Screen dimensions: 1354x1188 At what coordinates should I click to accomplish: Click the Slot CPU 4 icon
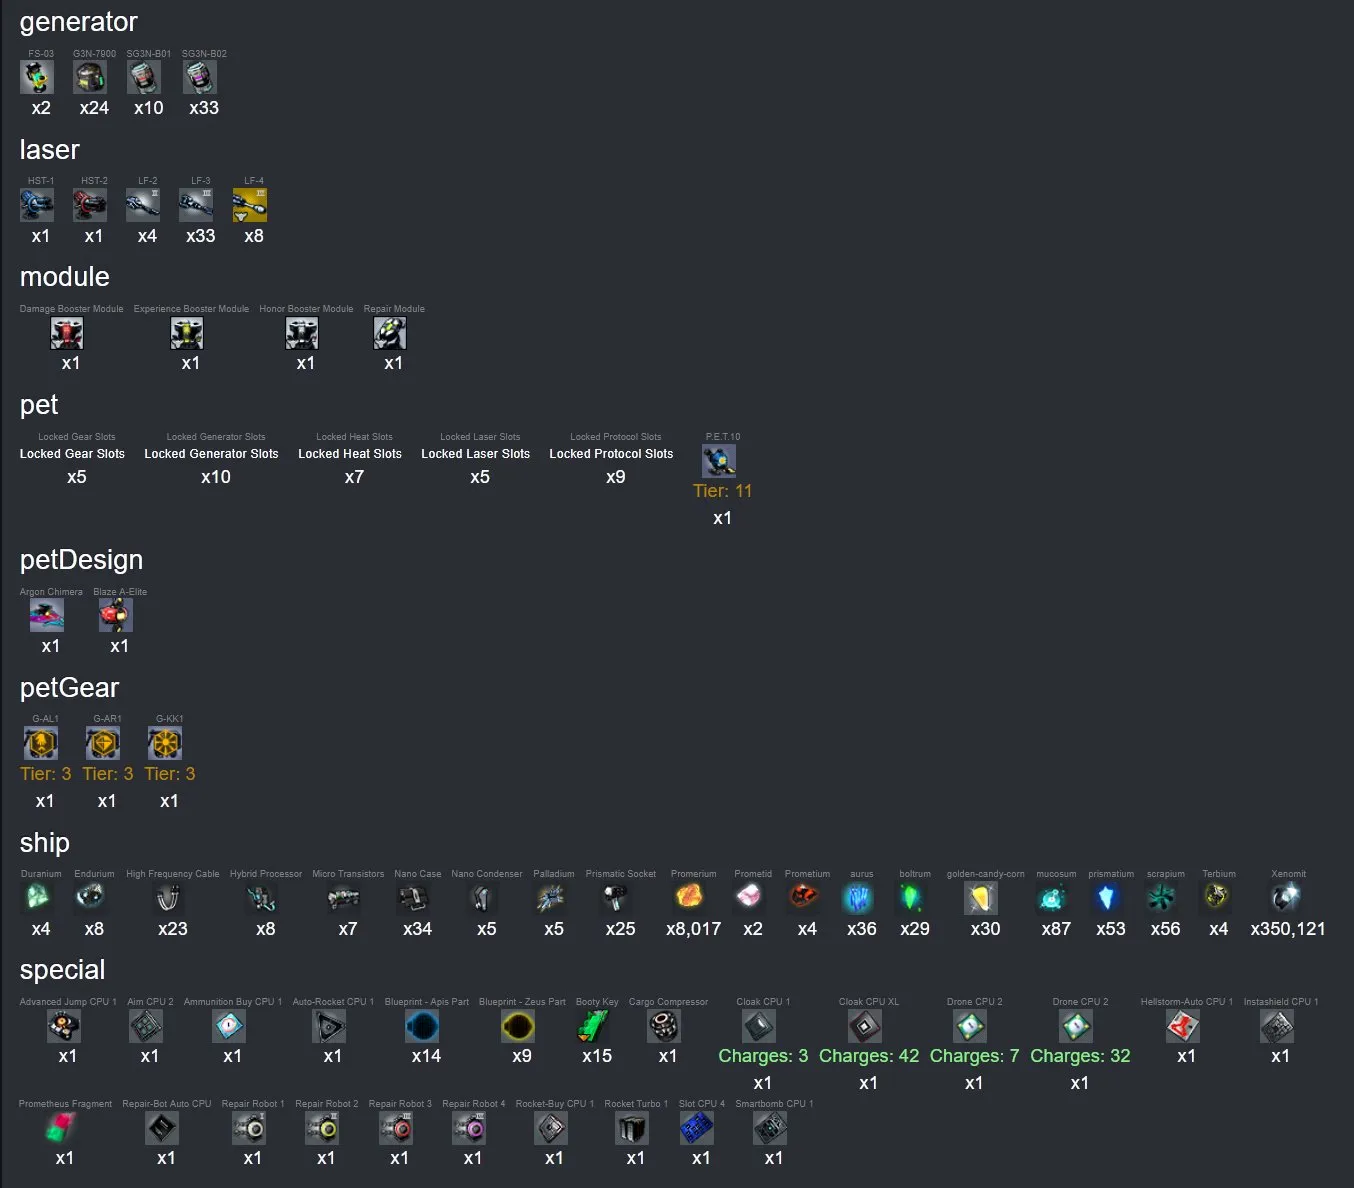pyautogui.click(x=697, y=1128)
